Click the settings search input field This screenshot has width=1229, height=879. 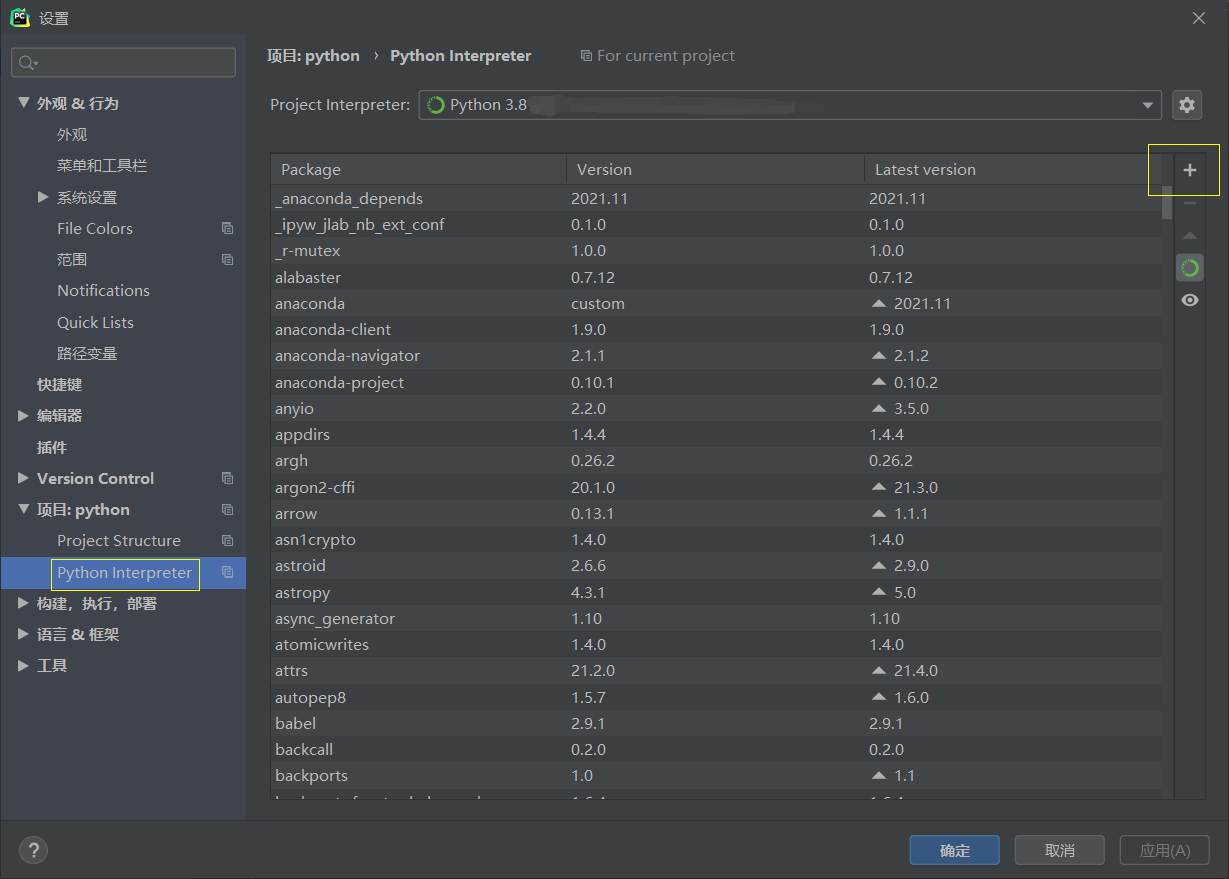click(x=124, y=63)
